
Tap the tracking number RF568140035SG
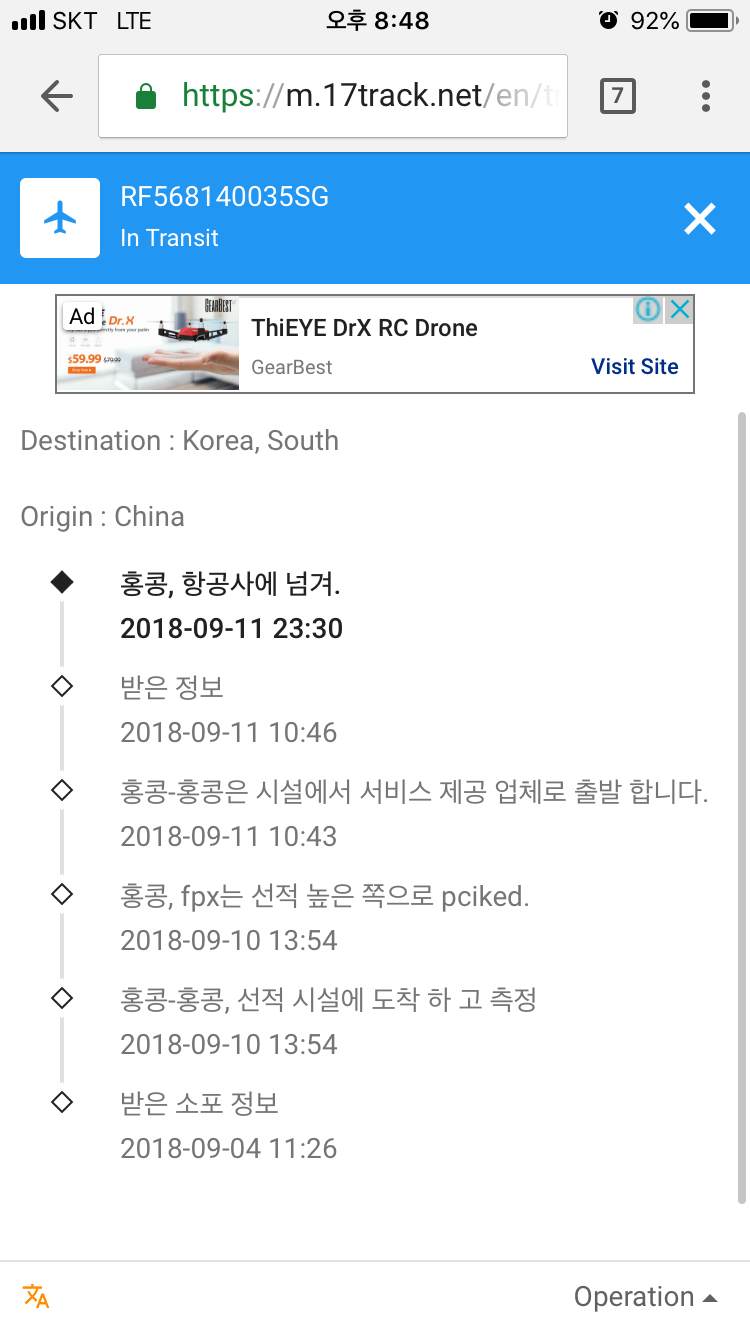click(224, 197)
